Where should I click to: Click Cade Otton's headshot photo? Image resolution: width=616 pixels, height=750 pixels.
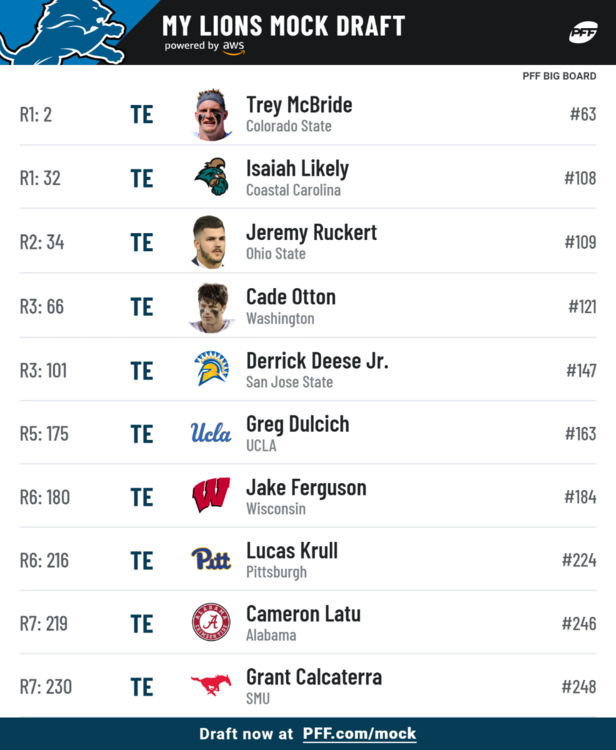211,306
